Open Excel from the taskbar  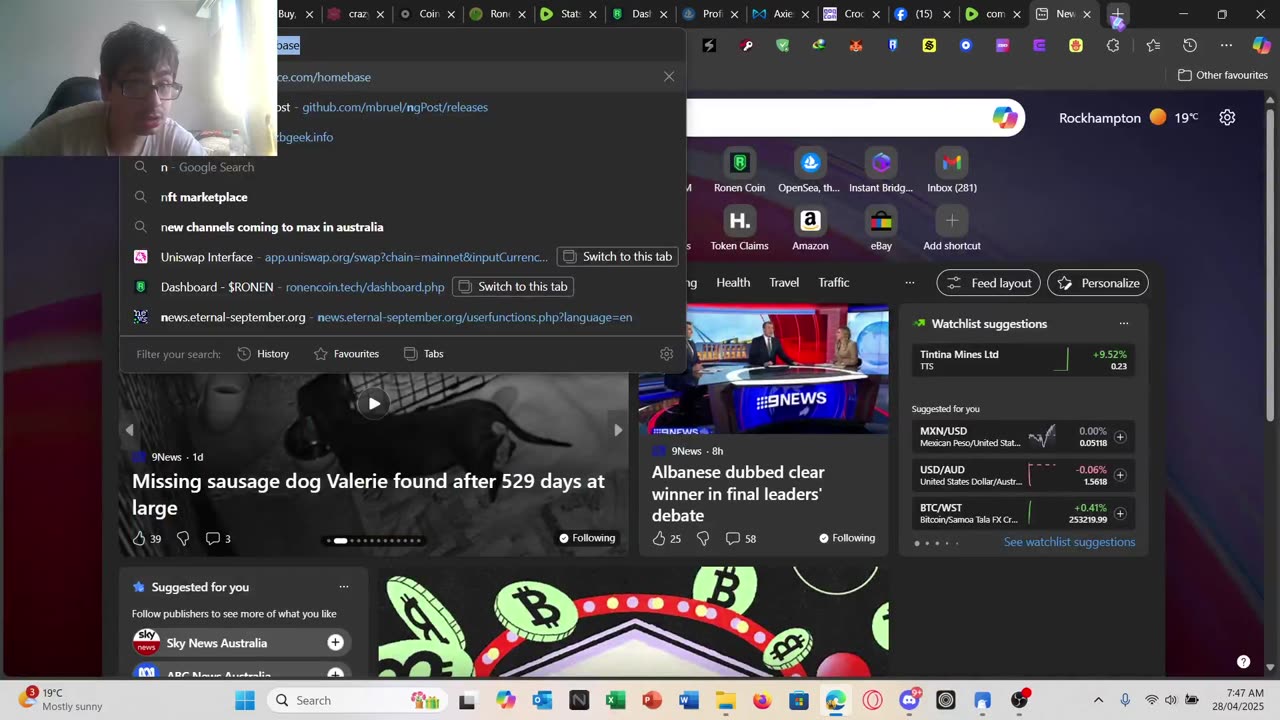tap(616, 700)
